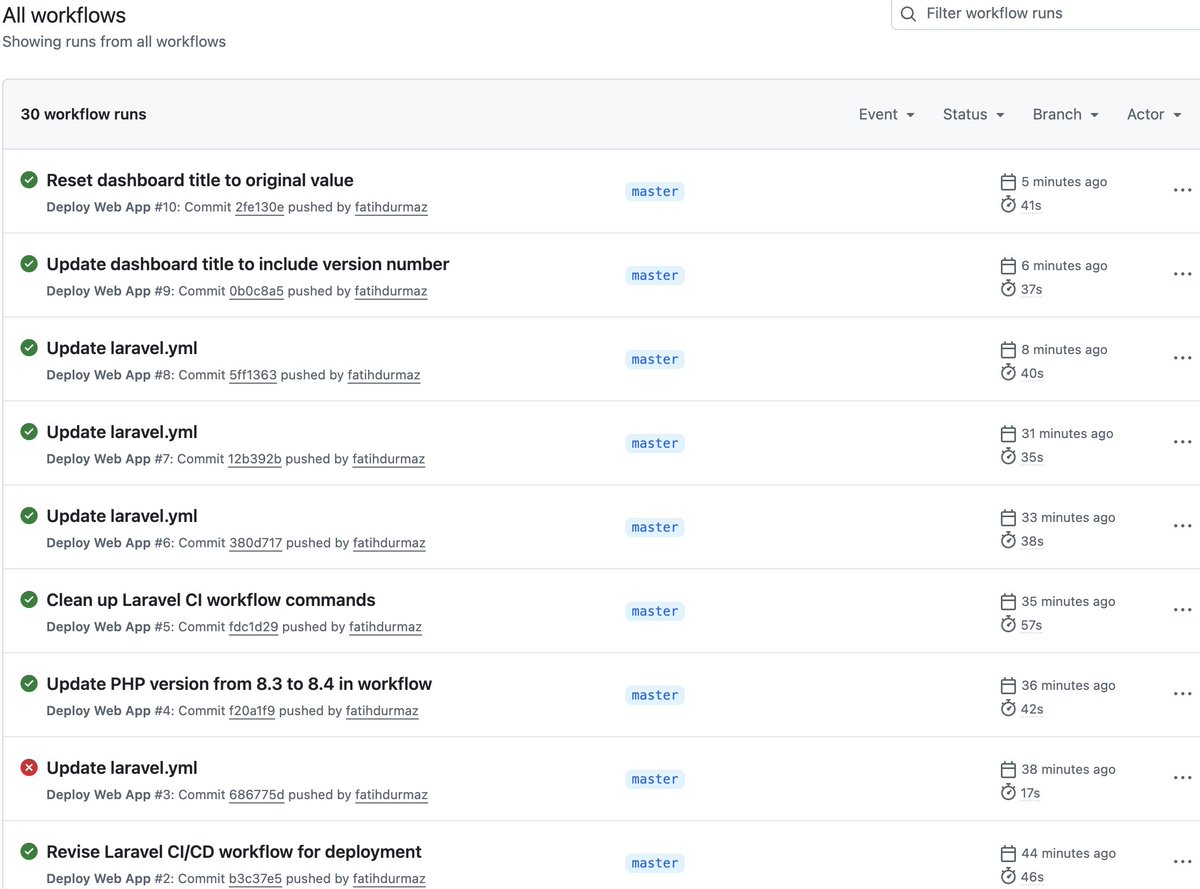
Task: Open commit fdc1d29 link
Action: click(x=253, y=627)
